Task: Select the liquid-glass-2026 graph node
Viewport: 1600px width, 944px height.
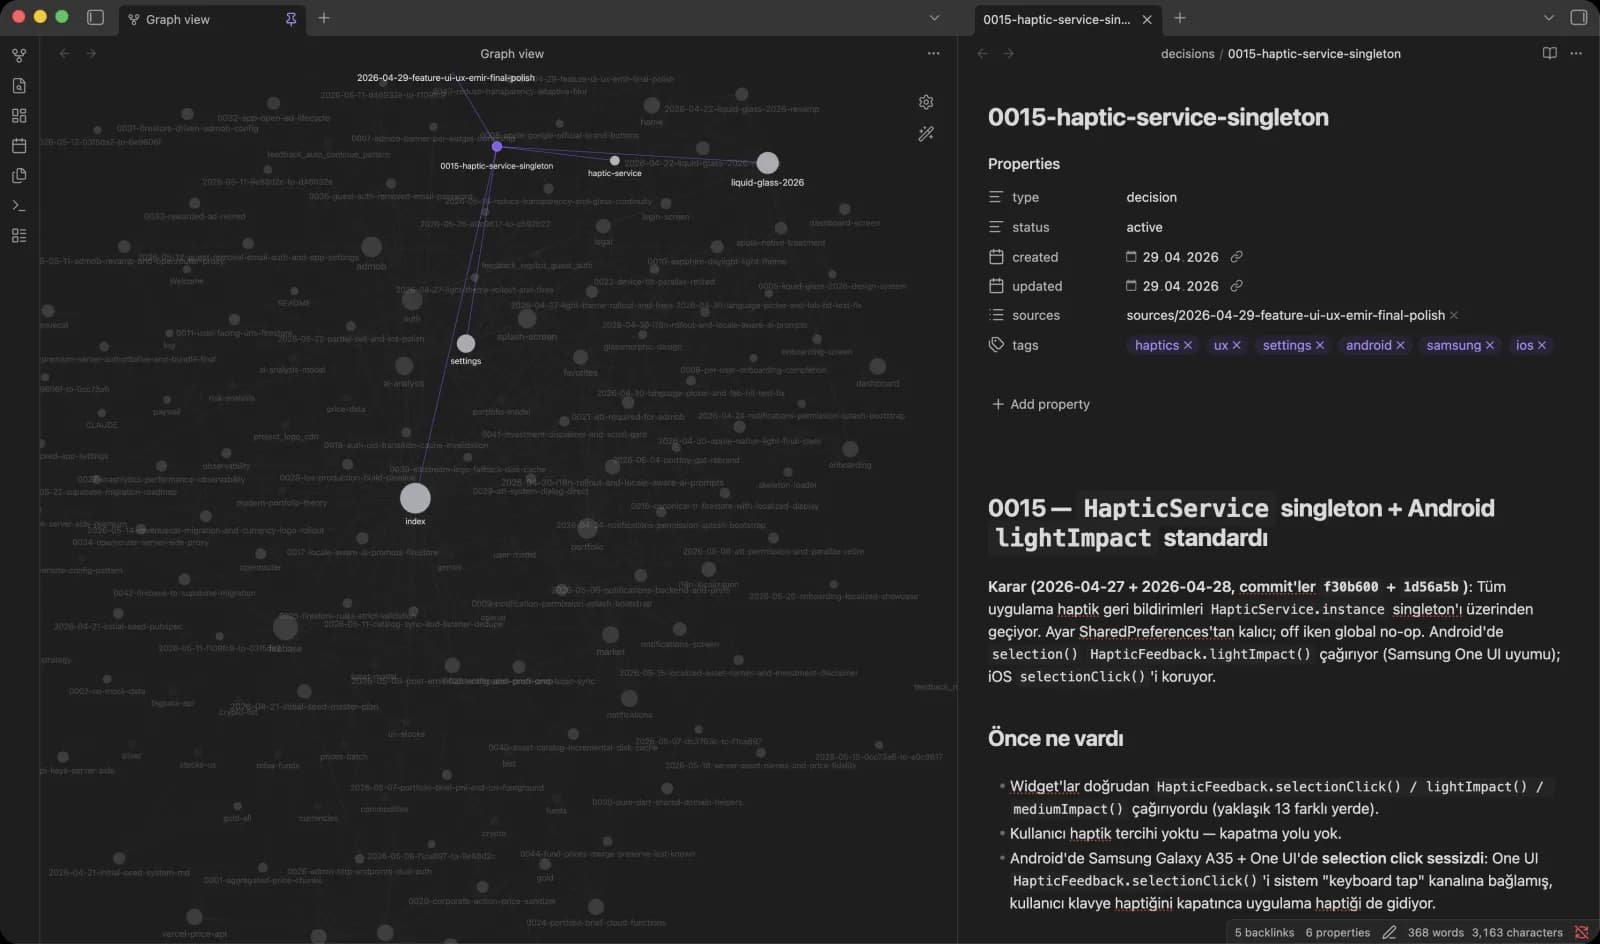Action: pyautogui.click(x=767, y=162)
